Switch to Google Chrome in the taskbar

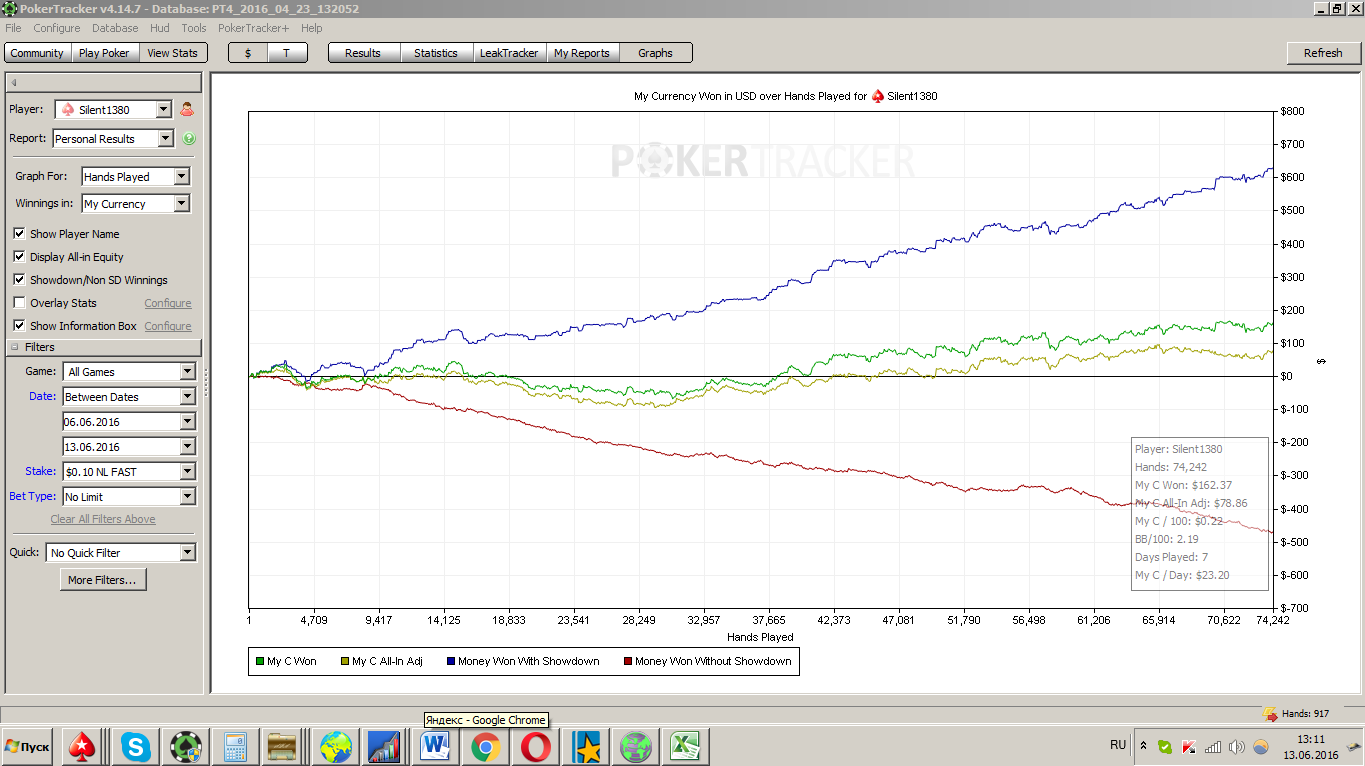[x=486, y=747]
